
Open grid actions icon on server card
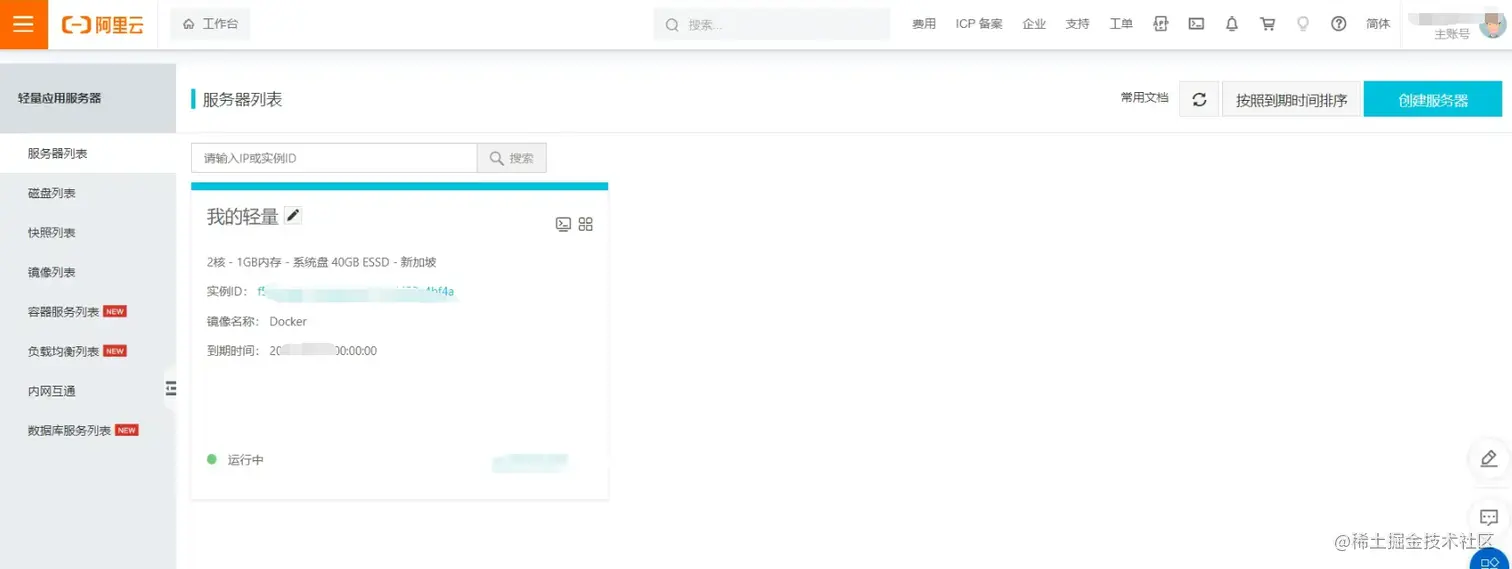point(586,224)
